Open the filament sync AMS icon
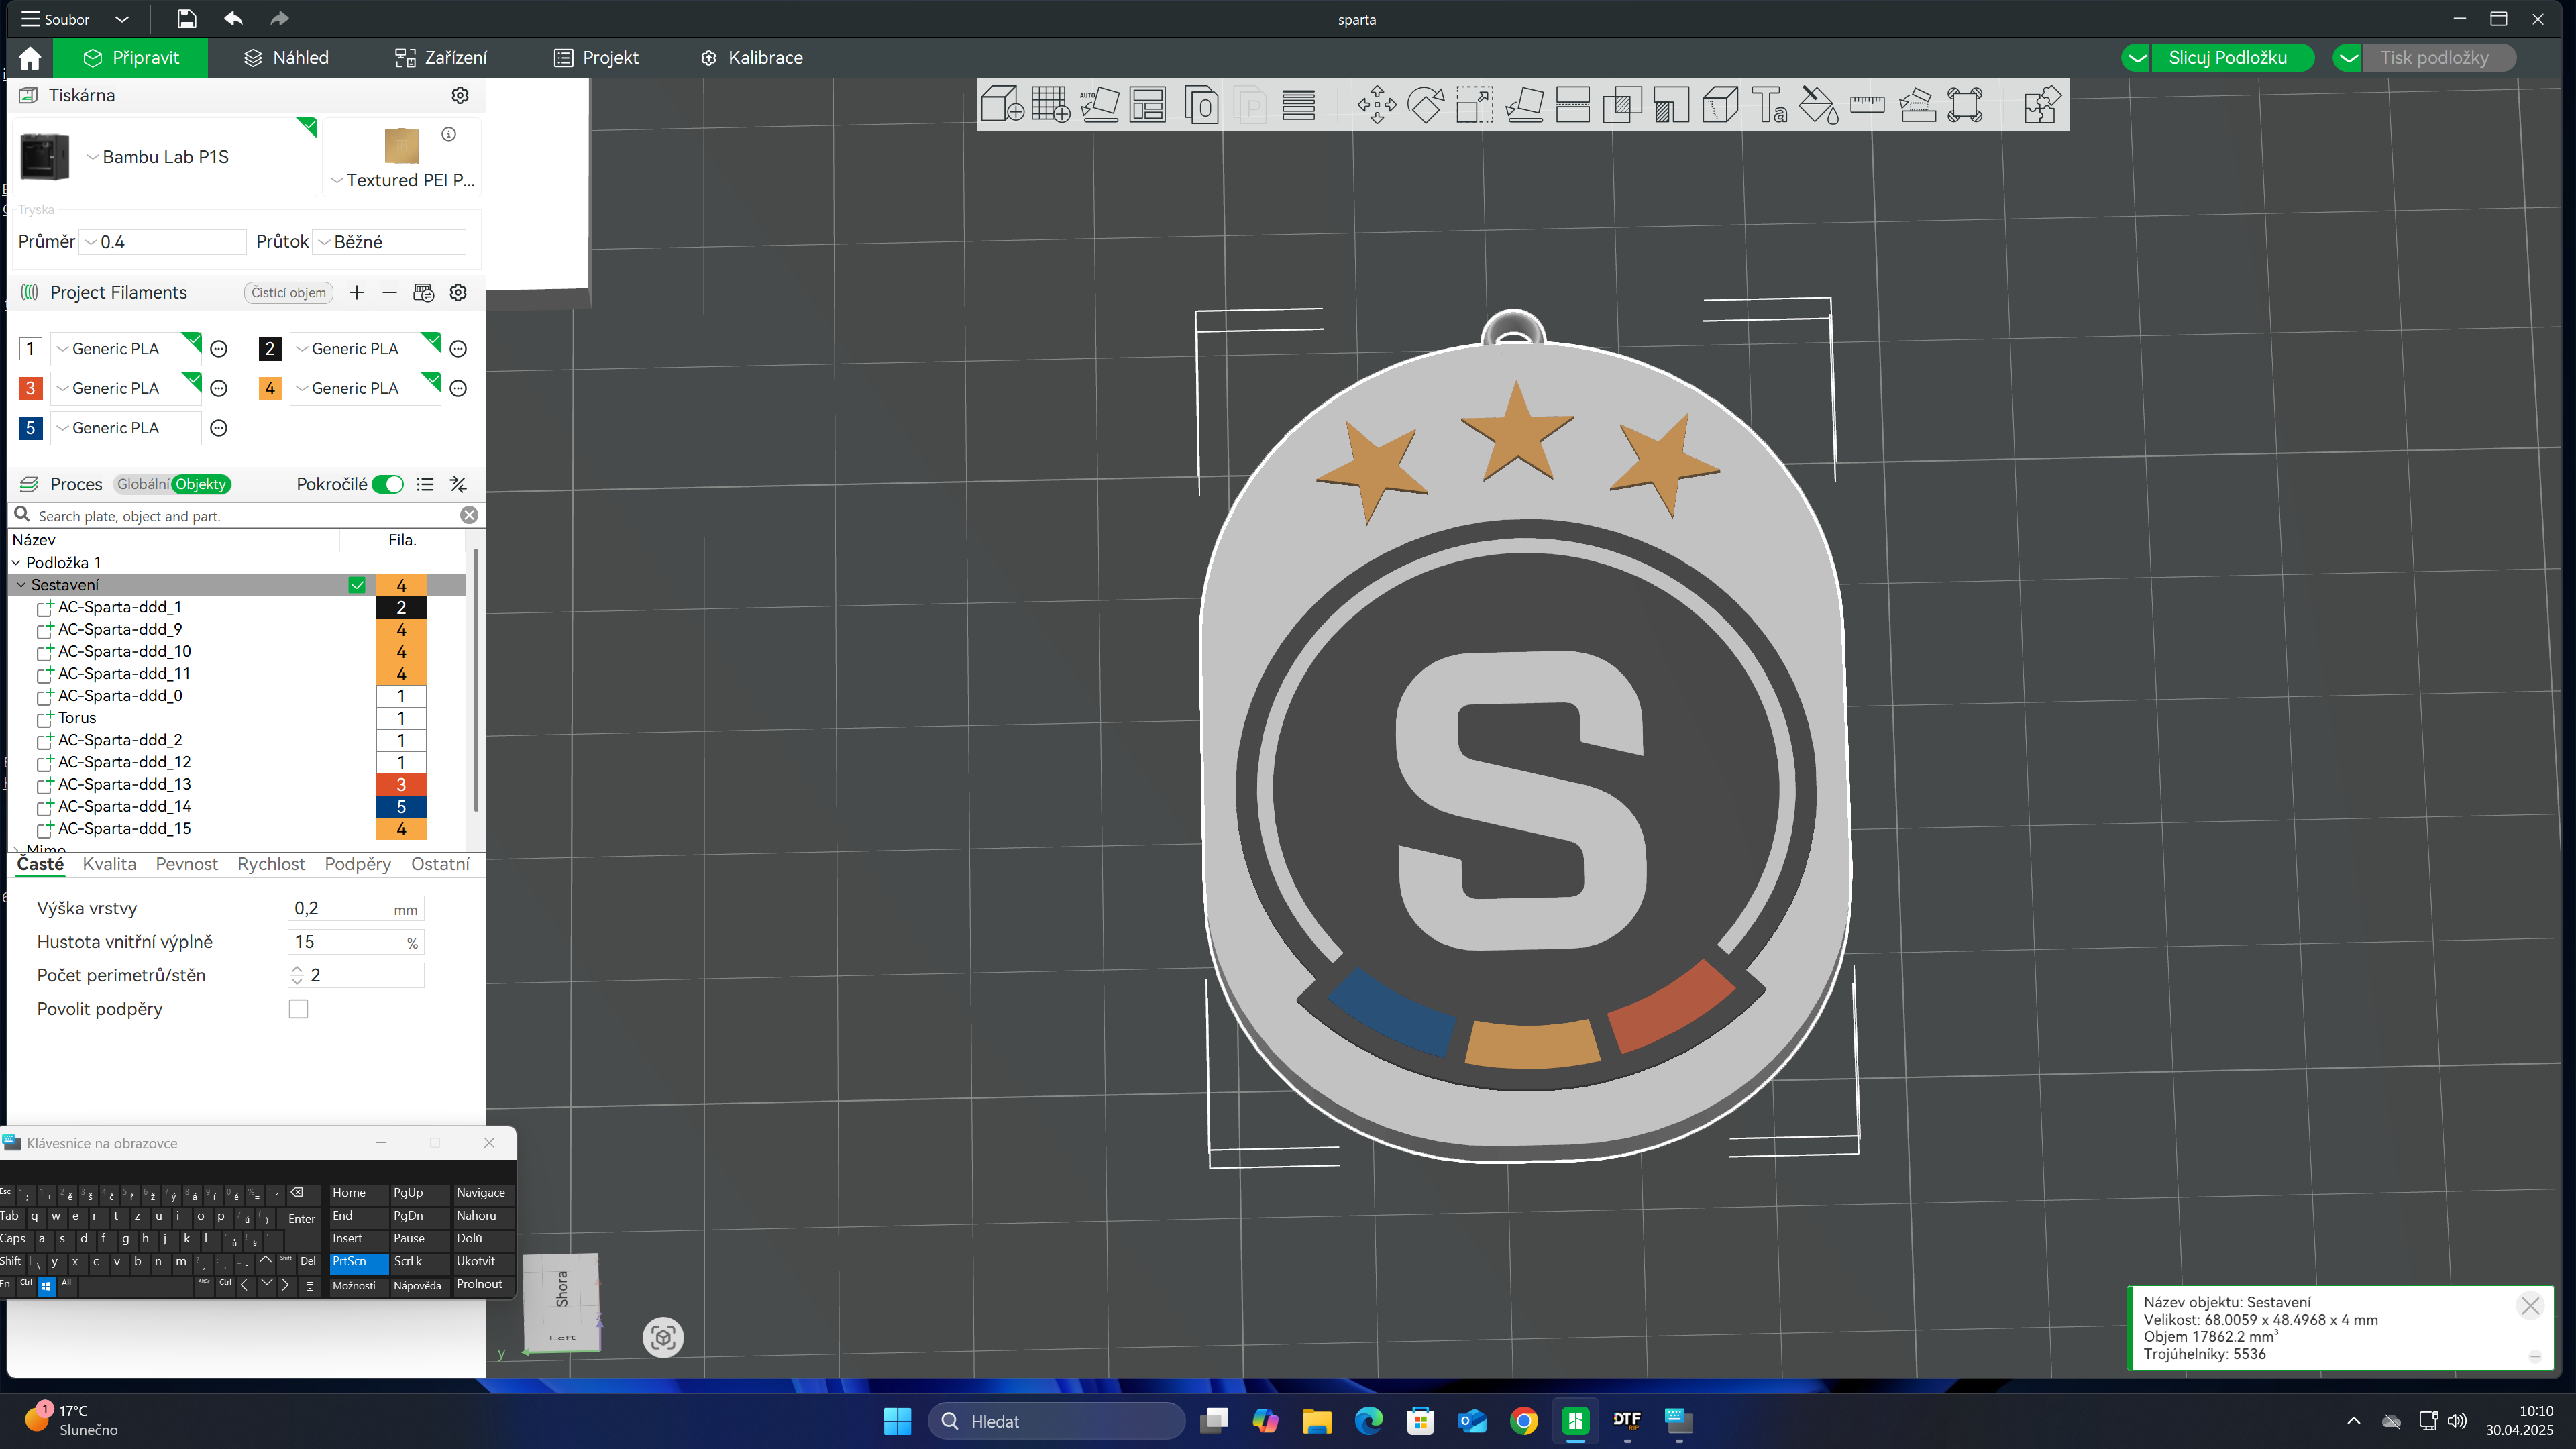This screenshot has height=1449, width=2576. 424,292
